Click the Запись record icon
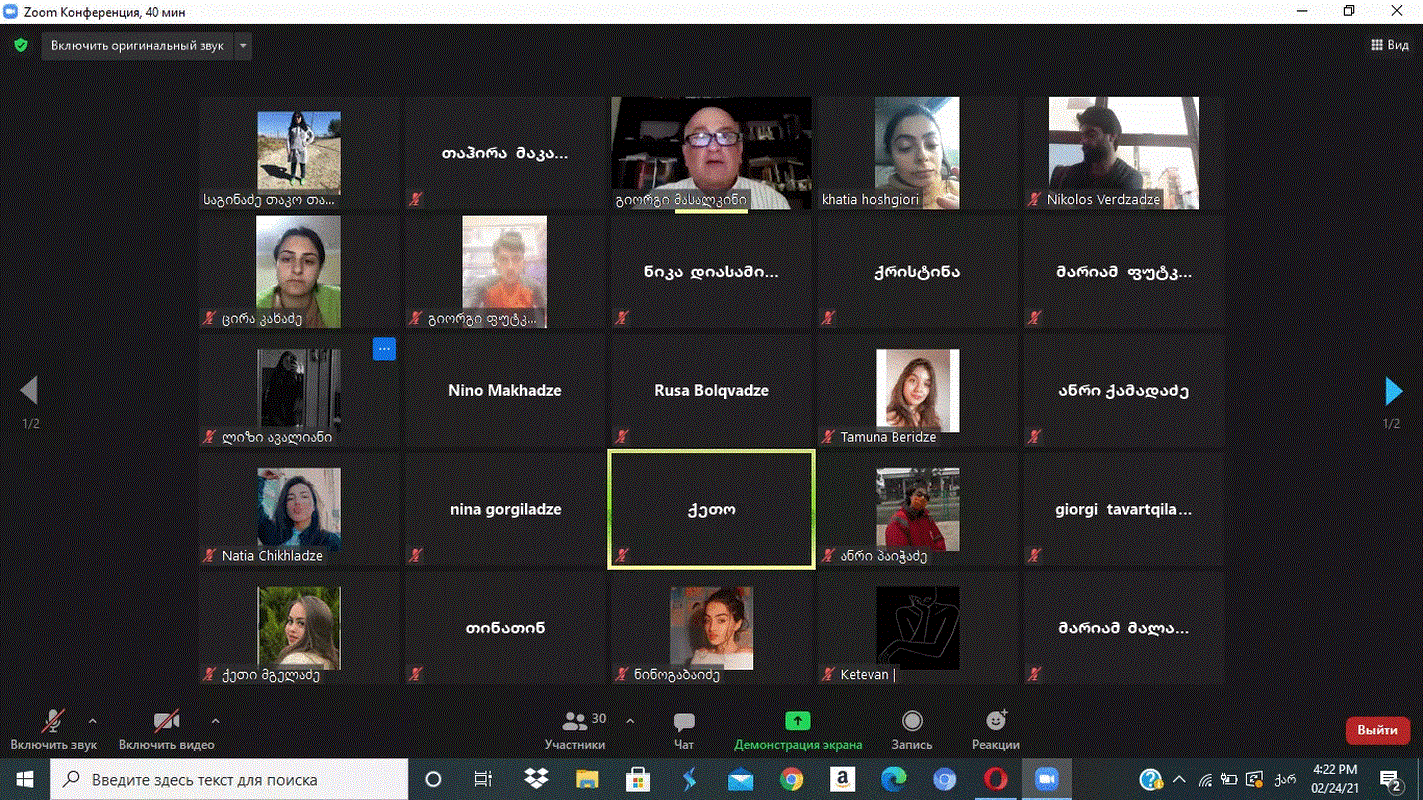Screen dimensions: 1423x800 coord(912,722)
